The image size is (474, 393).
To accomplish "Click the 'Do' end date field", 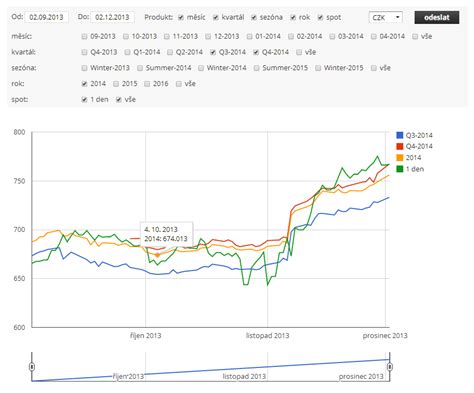I will pos(113,17).
